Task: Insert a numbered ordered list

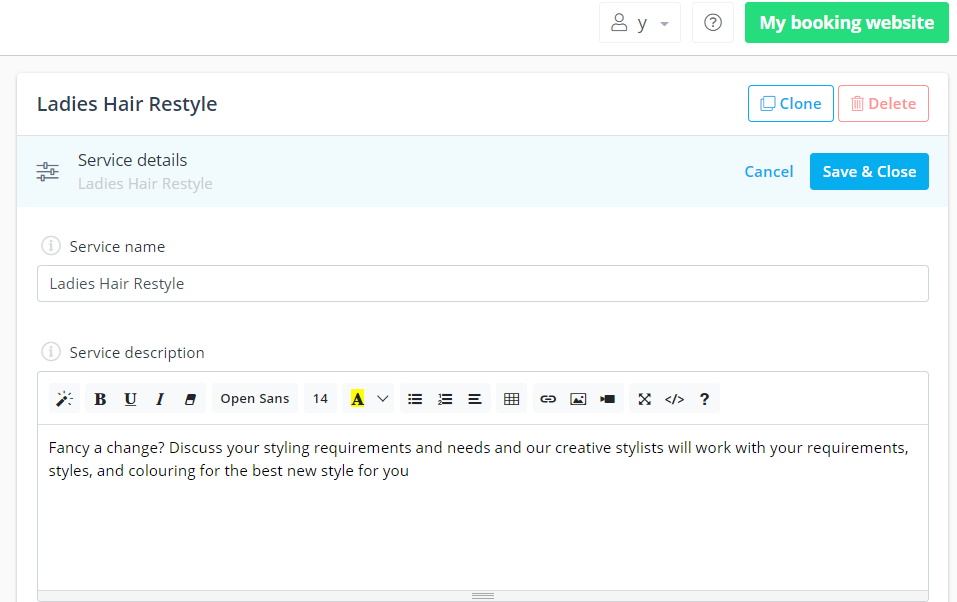Action: point(445,399)
